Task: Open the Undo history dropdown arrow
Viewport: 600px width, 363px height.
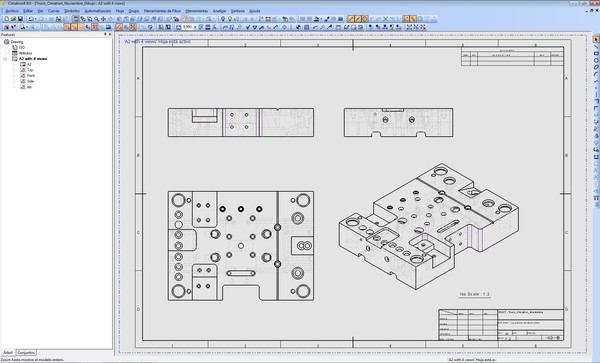Action: 36,18
